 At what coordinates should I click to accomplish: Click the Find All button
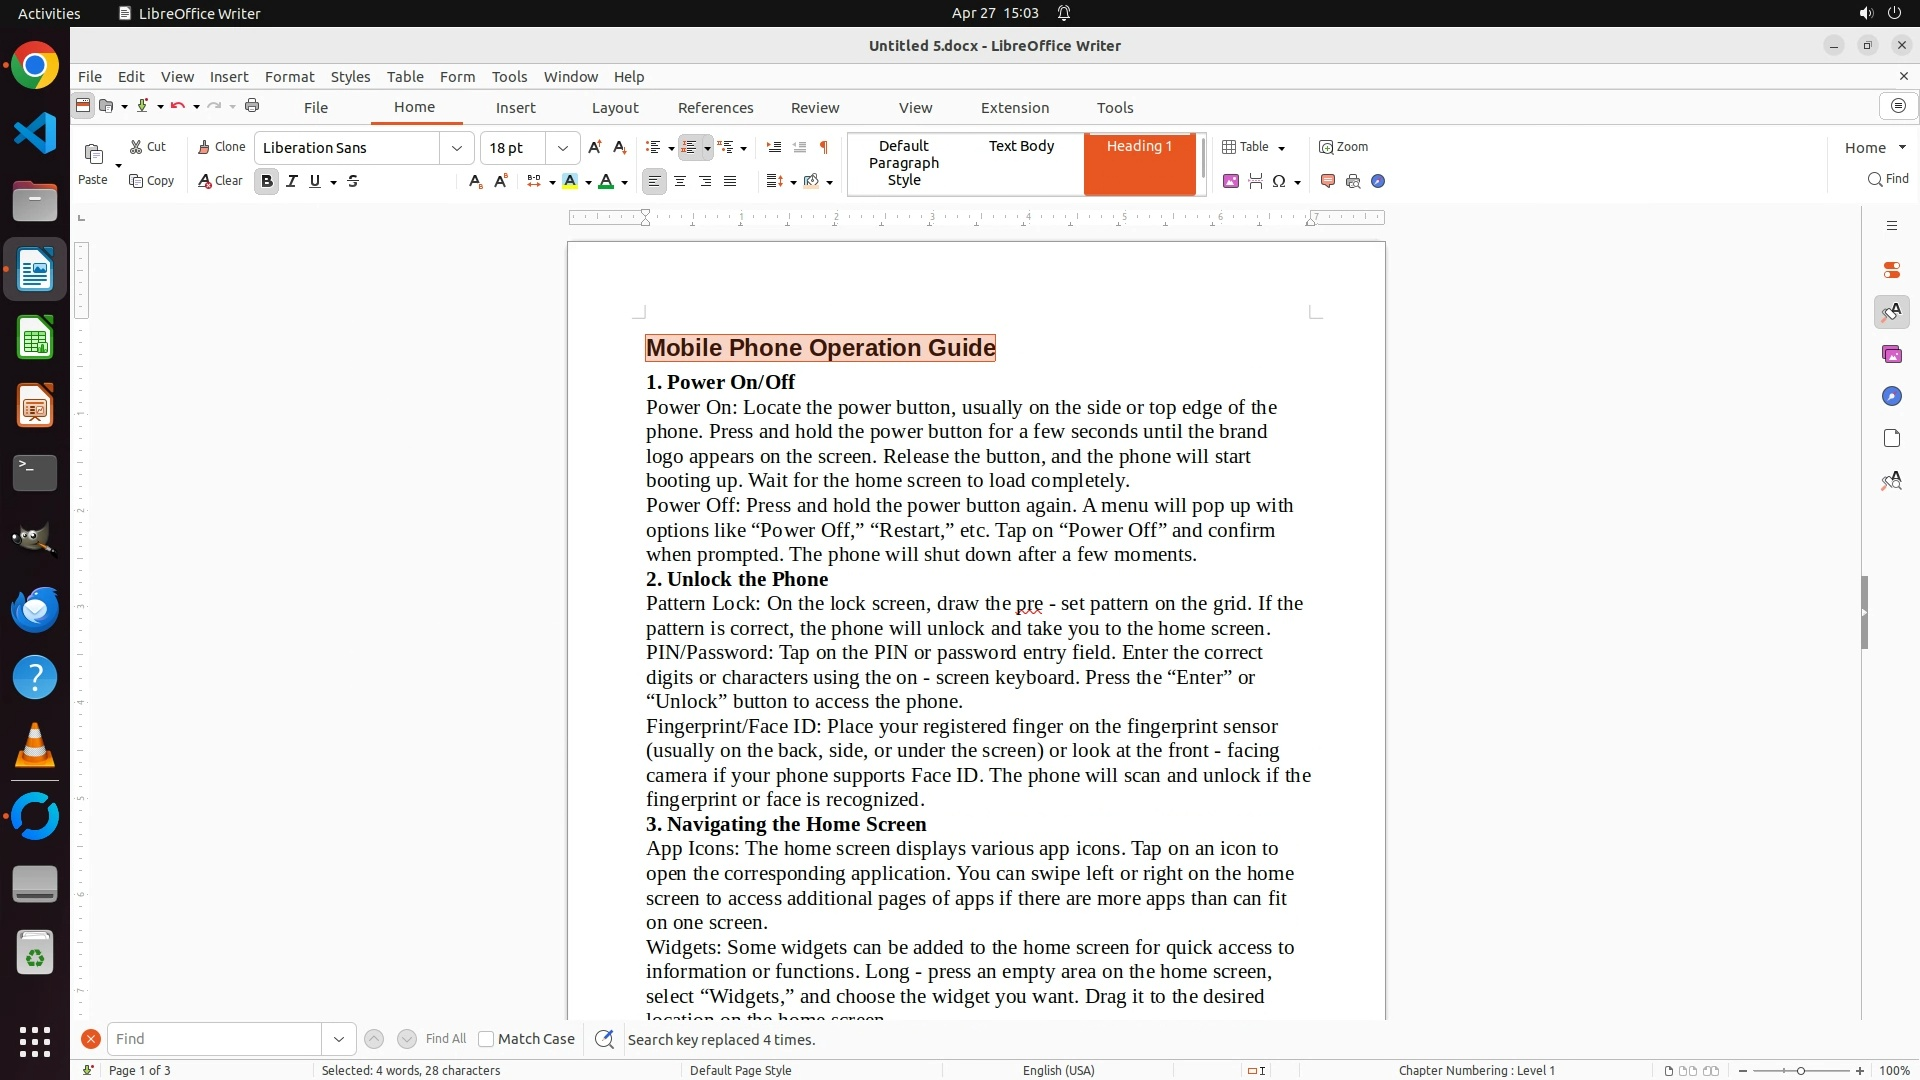[x=446, y=1039]
